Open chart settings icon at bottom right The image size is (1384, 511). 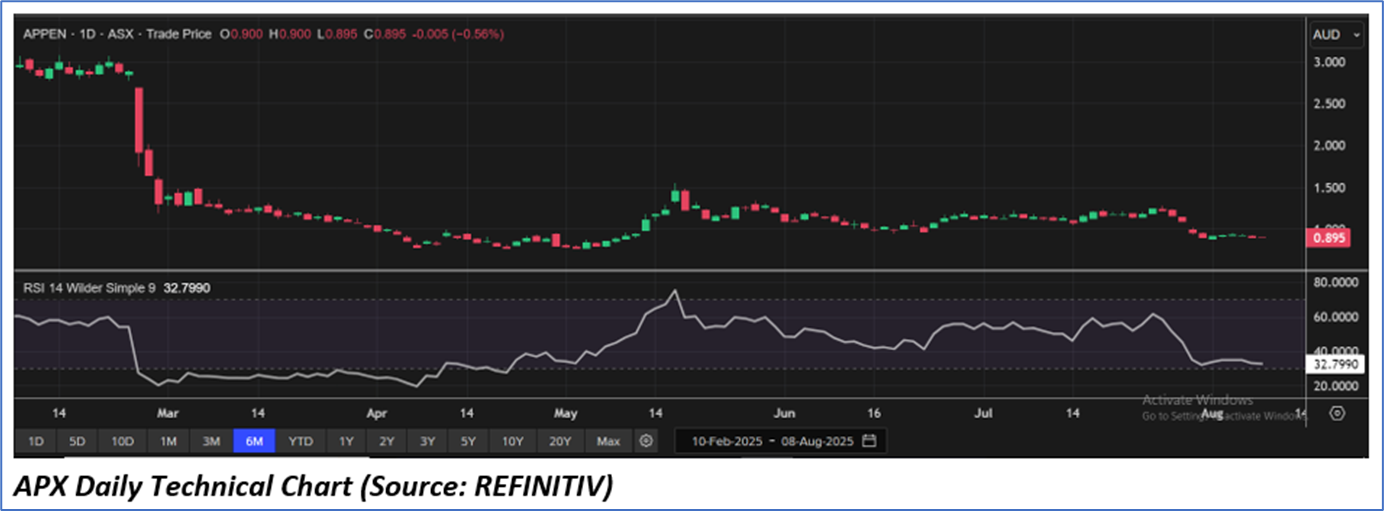point(1337,413)
